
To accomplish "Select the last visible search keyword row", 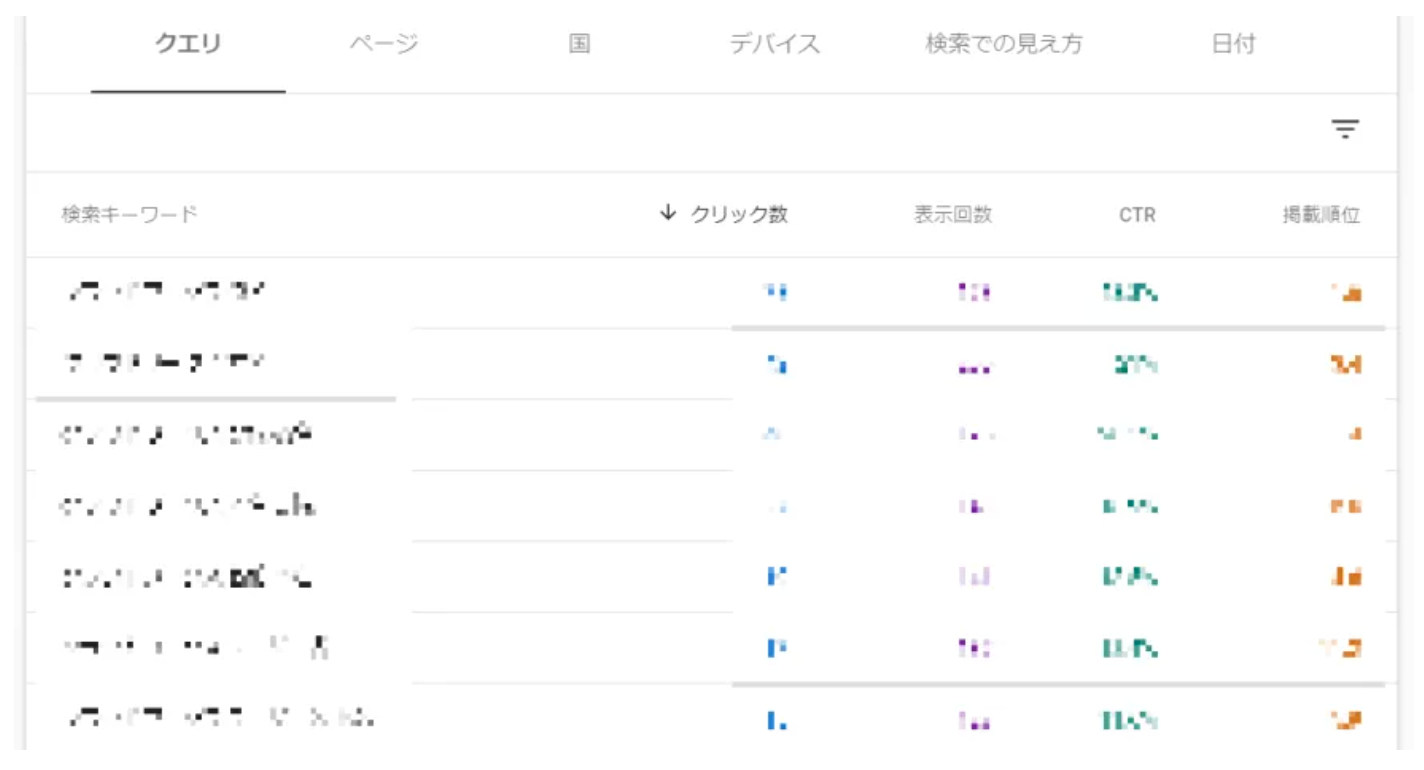I will pos(220,718).
